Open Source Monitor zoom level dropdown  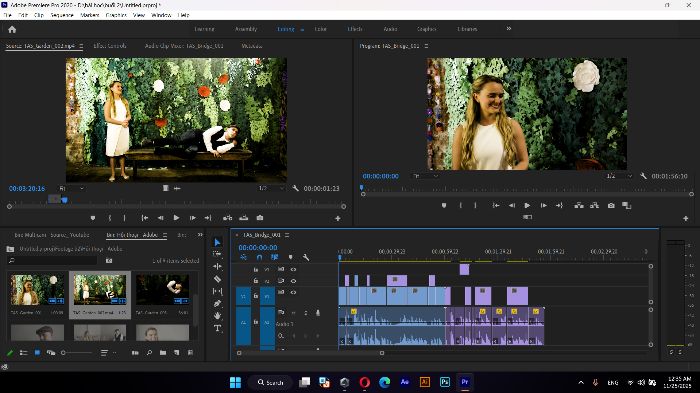71,188
